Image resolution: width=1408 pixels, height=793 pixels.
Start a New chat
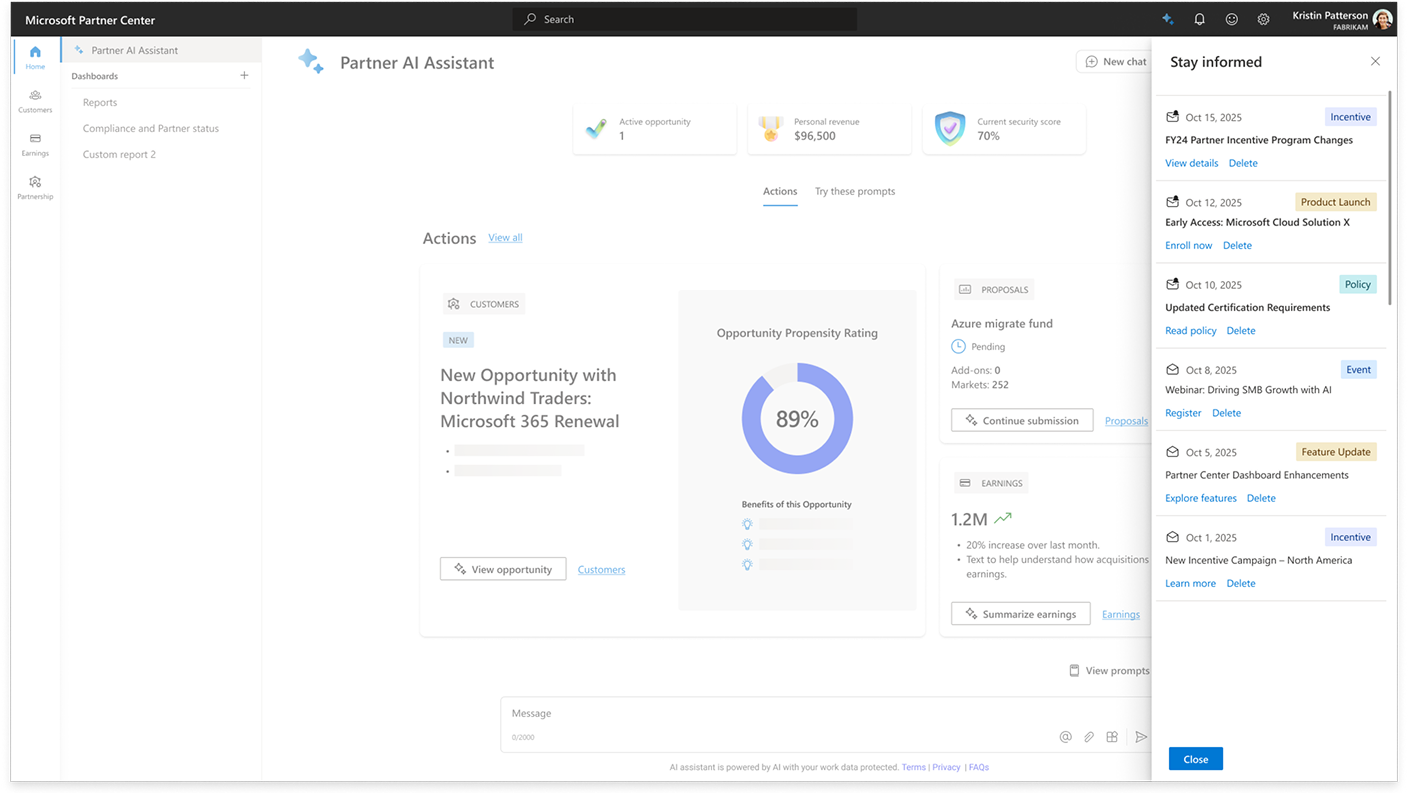pos(1114,62)
